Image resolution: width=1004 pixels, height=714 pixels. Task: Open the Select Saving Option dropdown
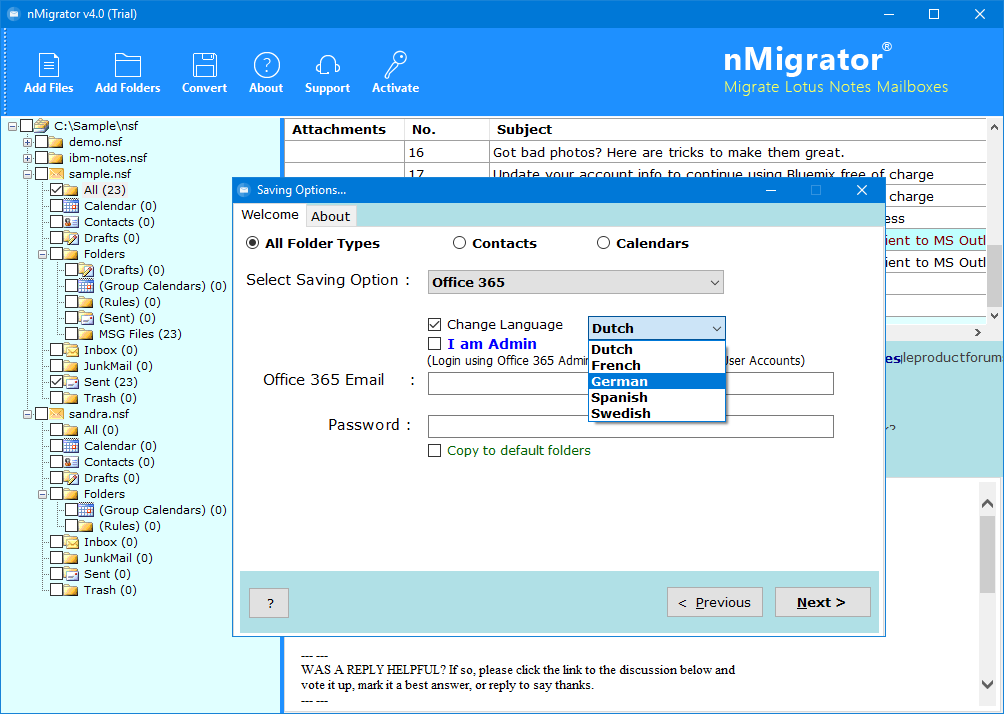(576, 282)
